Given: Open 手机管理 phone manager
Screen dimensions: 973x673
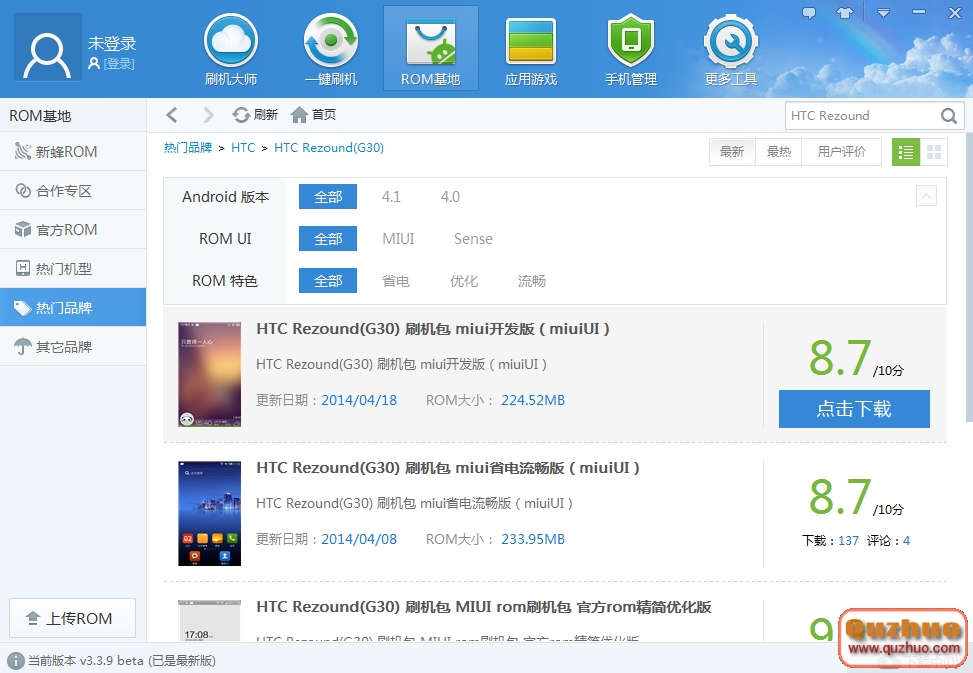Looking at the screenshot, I should 630,47.
